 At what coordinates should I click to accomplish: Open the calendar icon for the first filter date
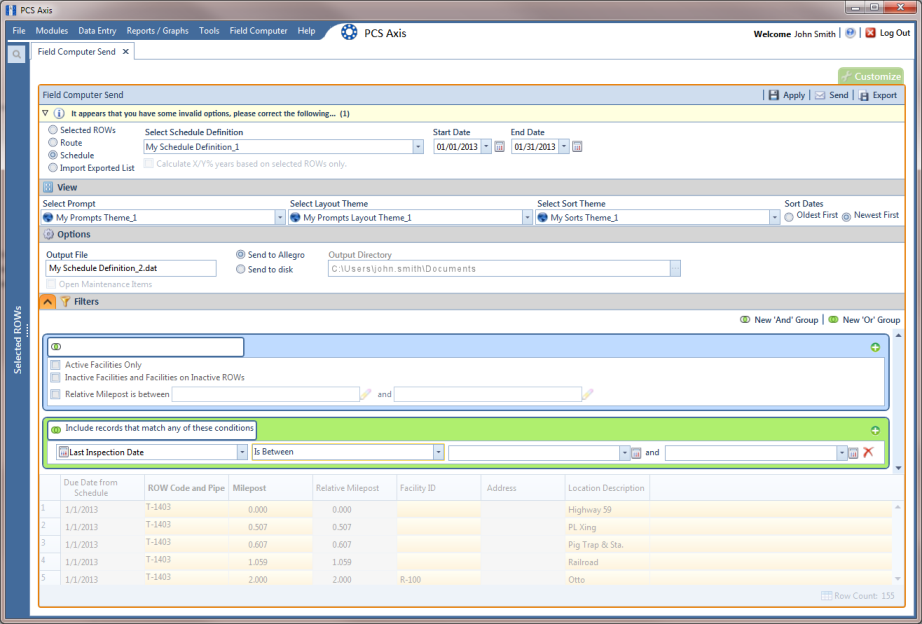click(x=636, y=453)
